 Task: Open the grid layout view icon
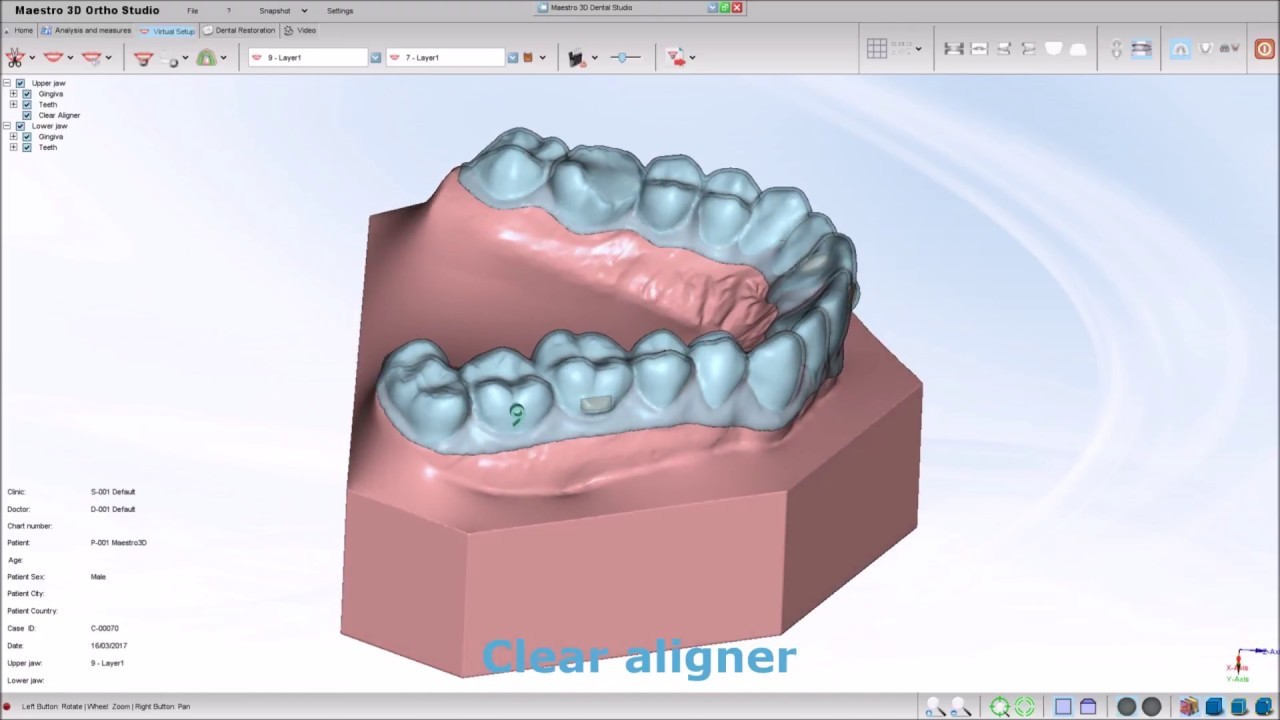click(x=877, y=48)
